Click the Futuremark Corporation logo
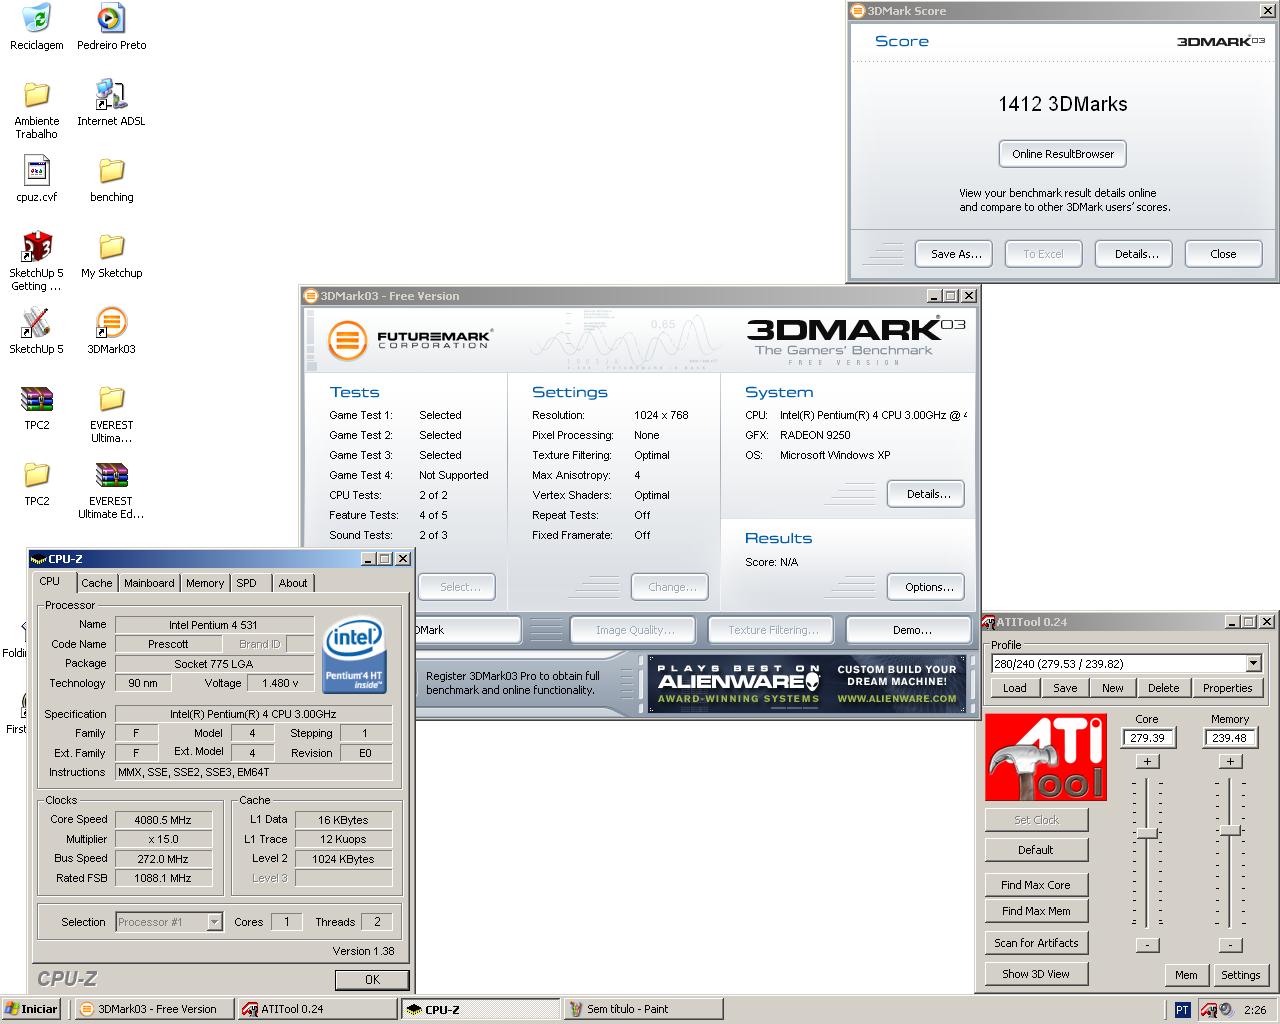 [x=410, y=340]
